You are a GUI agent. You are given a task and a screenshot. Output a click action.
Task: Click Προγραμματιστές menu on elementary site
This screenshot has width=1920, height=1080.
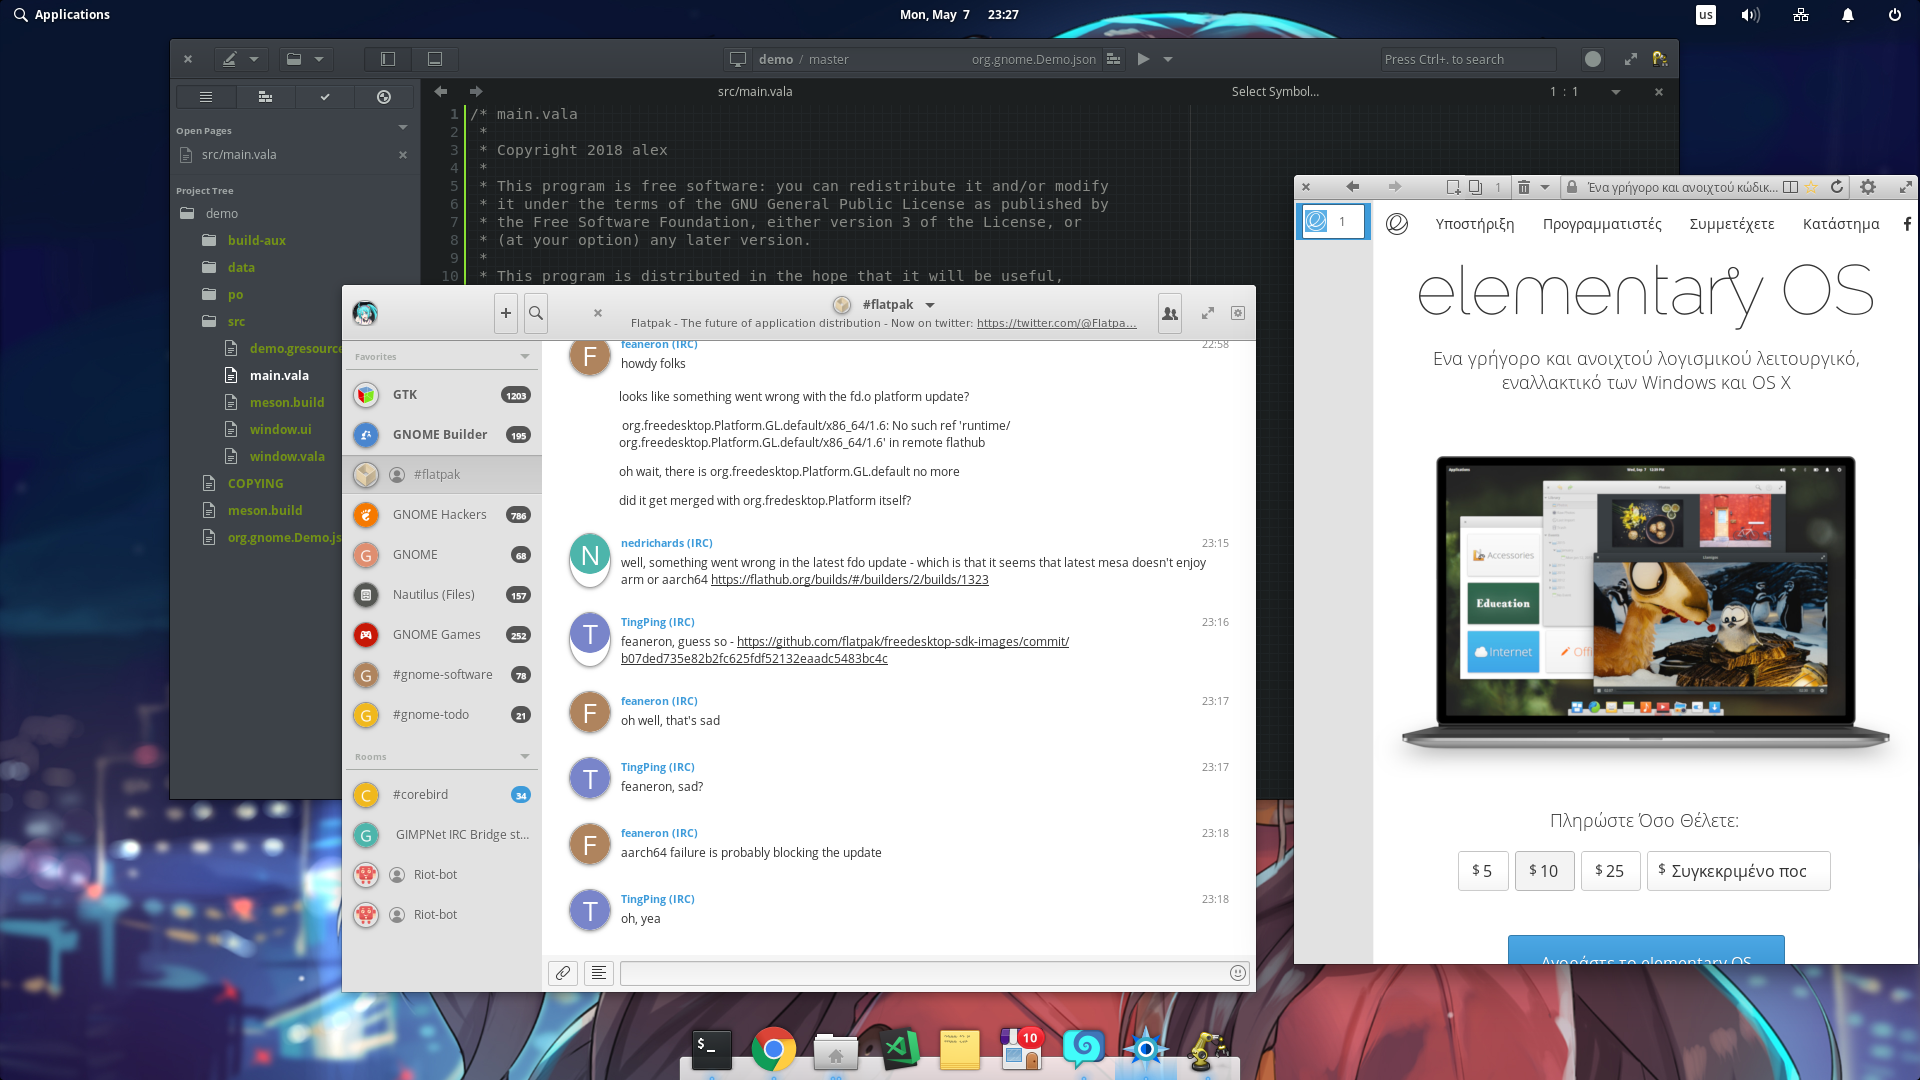pos(1602,224)
